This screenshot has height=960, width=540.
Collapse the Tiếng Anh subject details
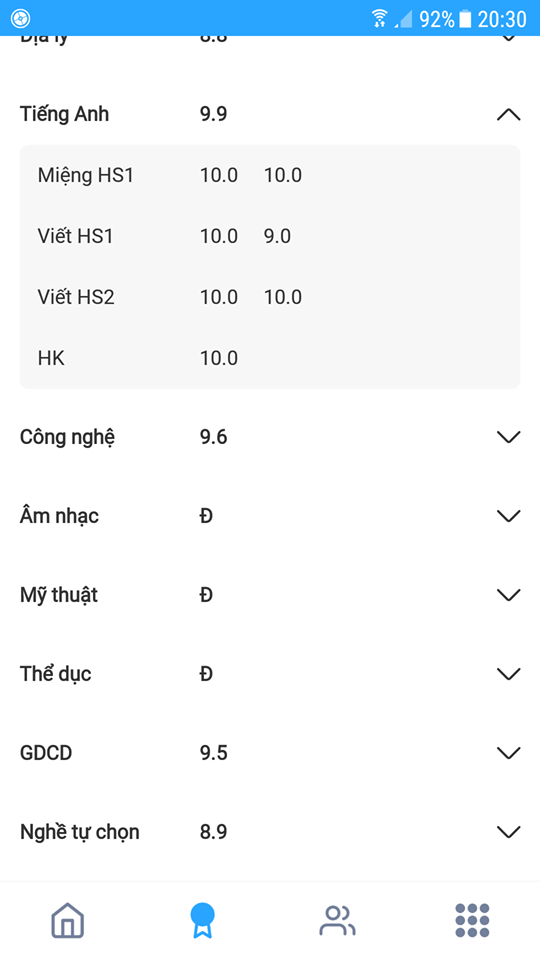[509, 114]
